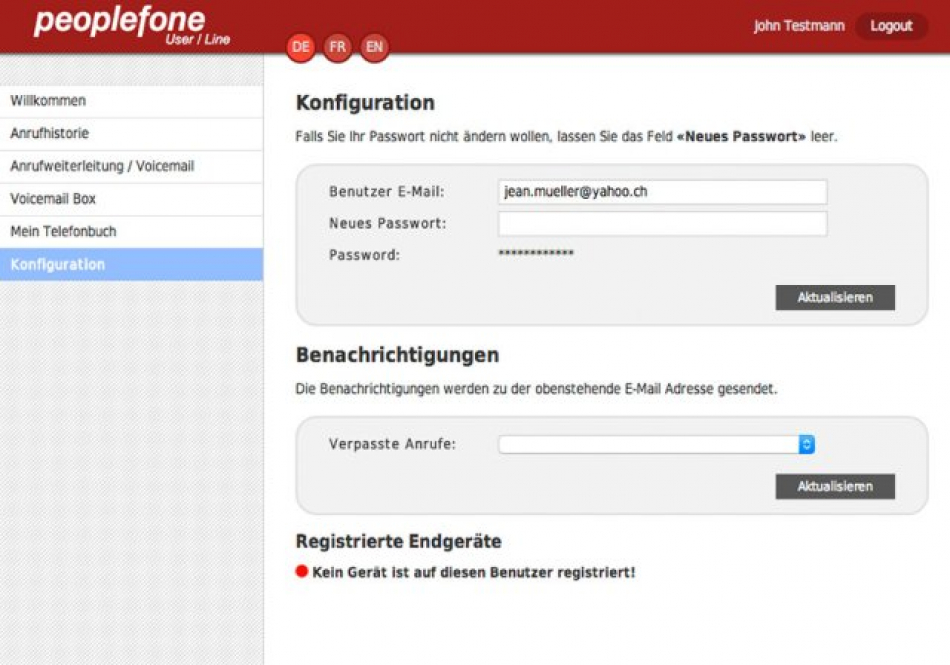
Task: Focus the Neues Passwort field
Action: pos(662,223)
